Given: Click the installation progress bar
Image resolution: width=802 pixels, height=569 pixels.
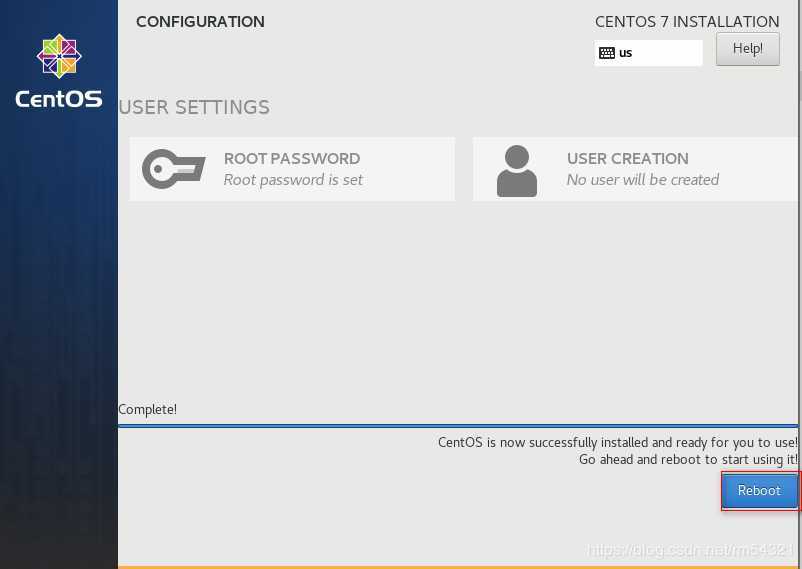Looking at the screenshot, I should point(458,425).
